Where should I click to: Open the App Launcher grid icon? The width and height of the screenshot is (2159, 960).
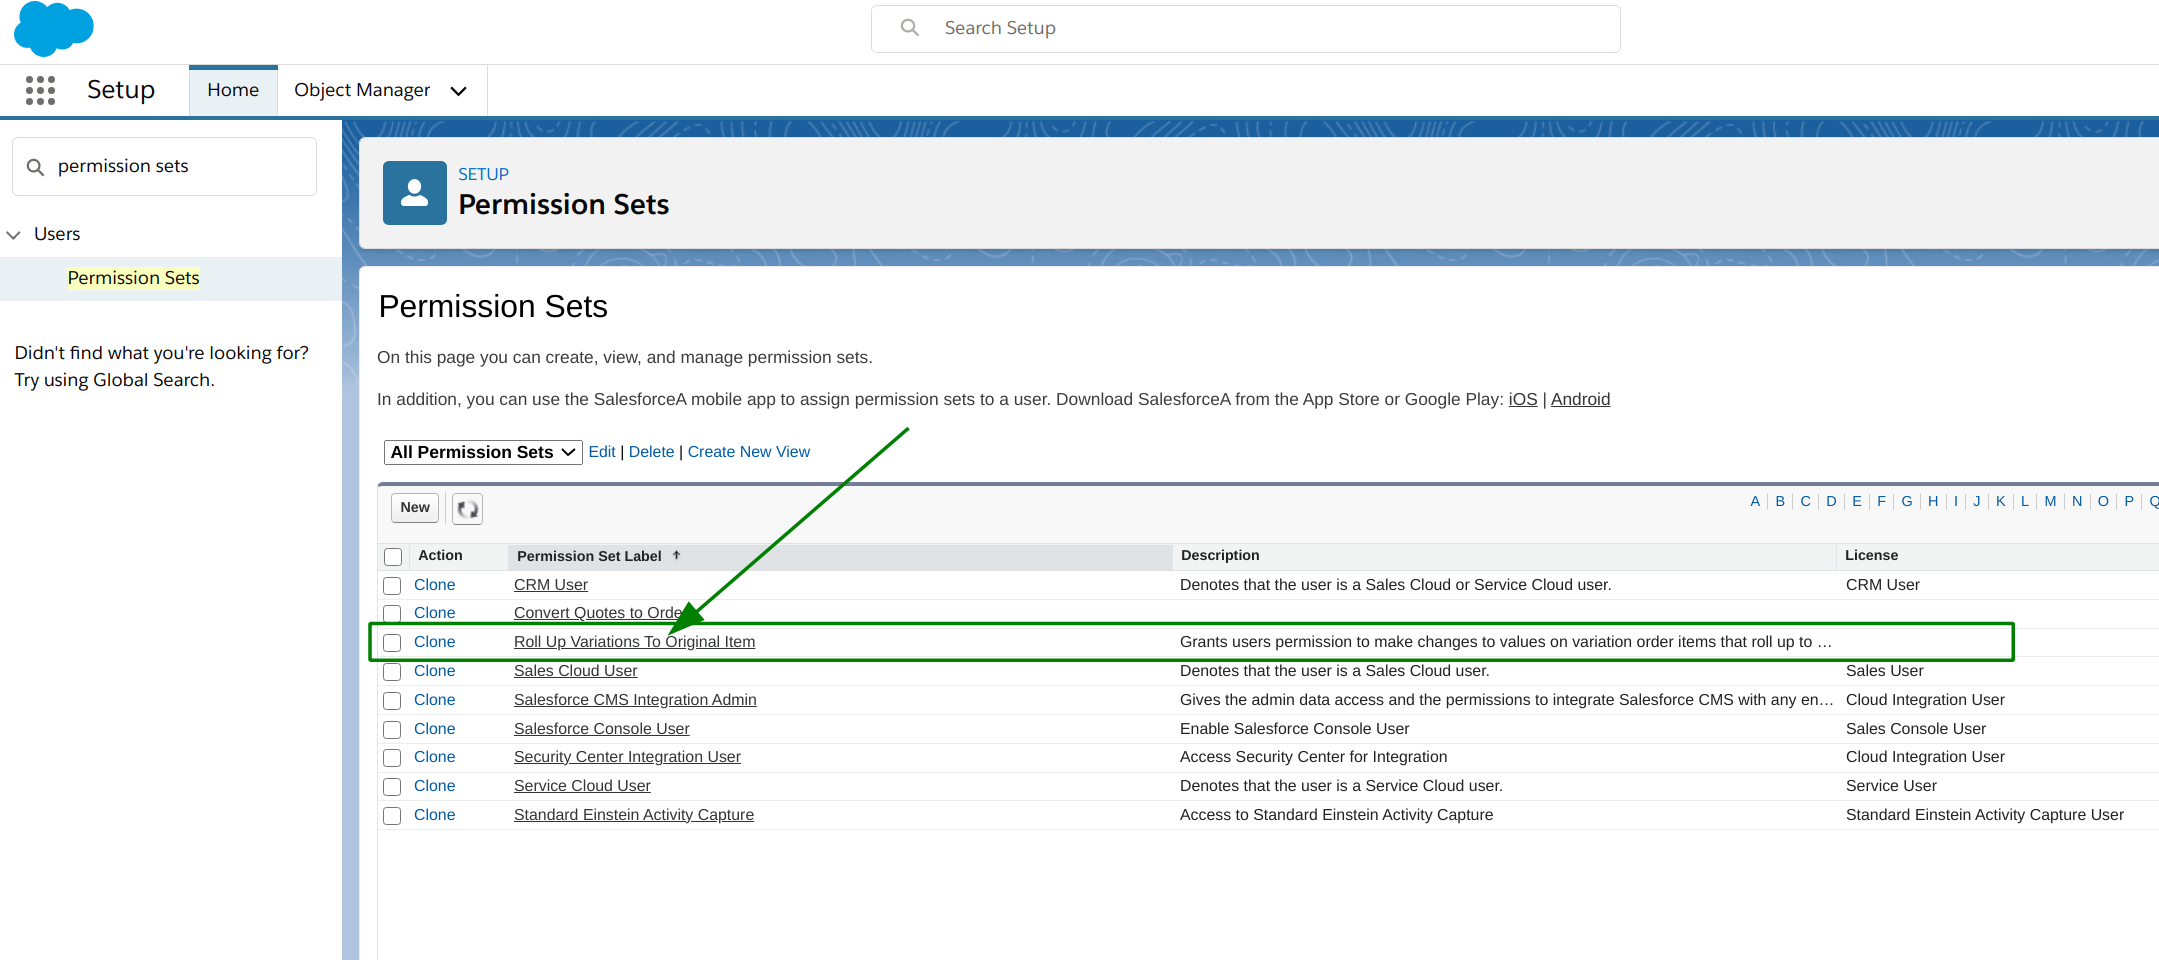click(40, 90)
